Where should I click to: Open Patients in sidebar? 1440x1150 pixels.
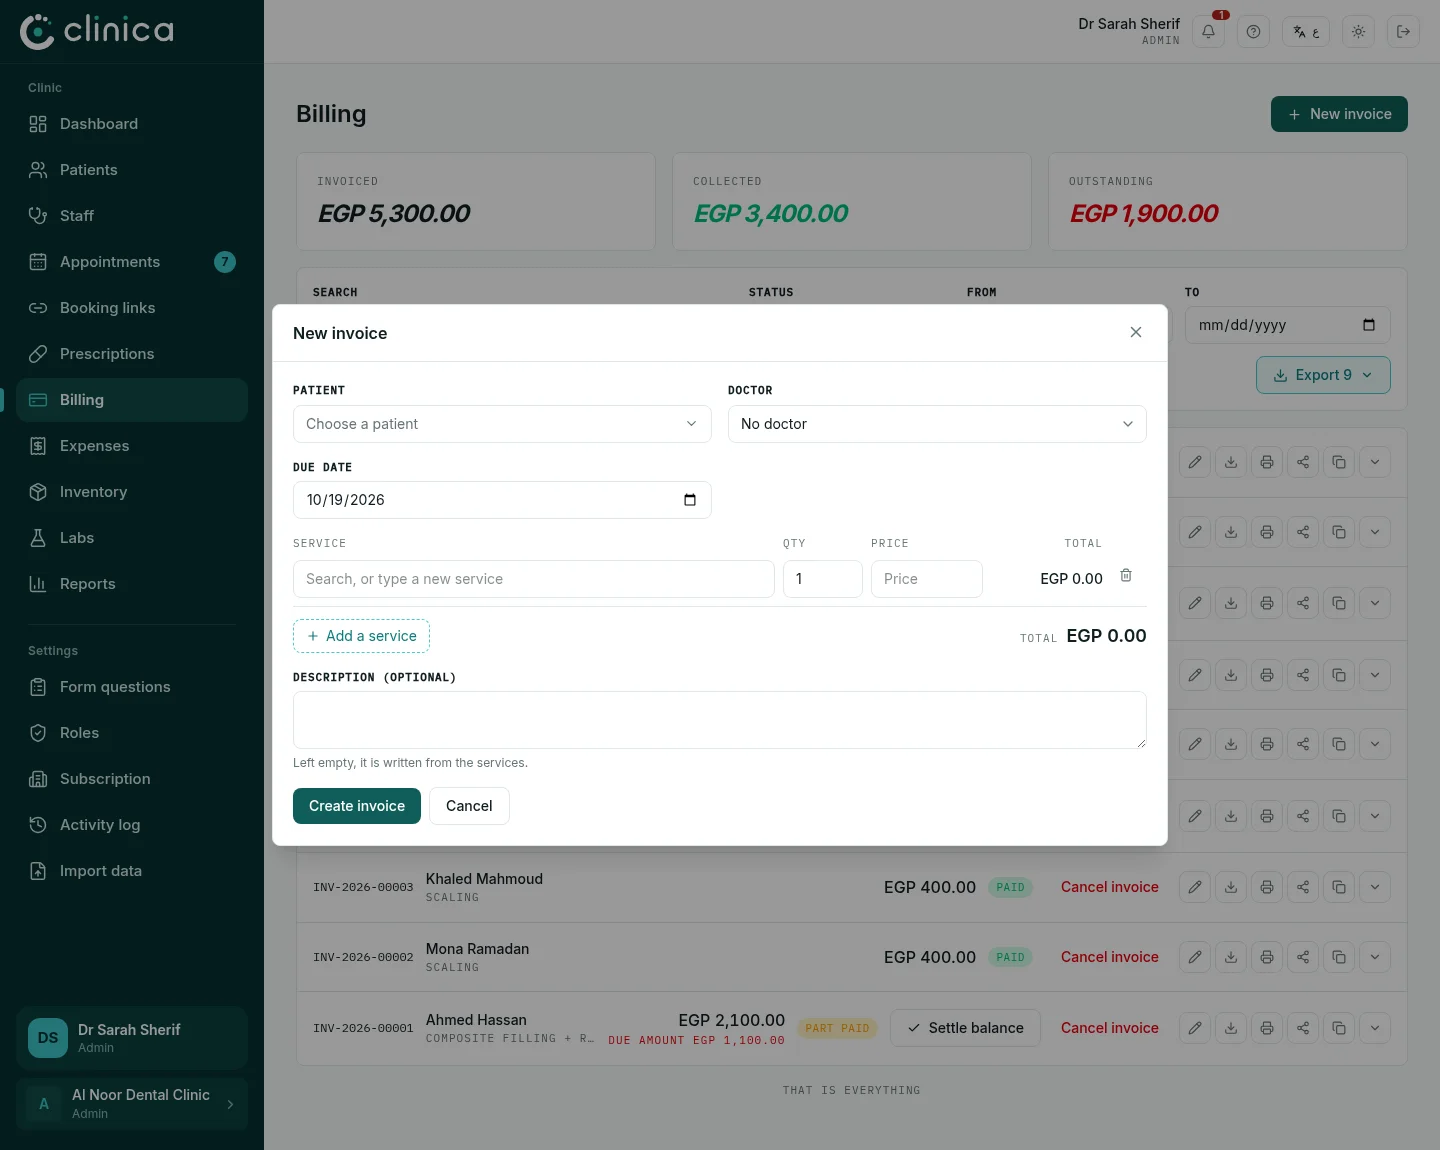pyautogui.click(x=132, y=170)
